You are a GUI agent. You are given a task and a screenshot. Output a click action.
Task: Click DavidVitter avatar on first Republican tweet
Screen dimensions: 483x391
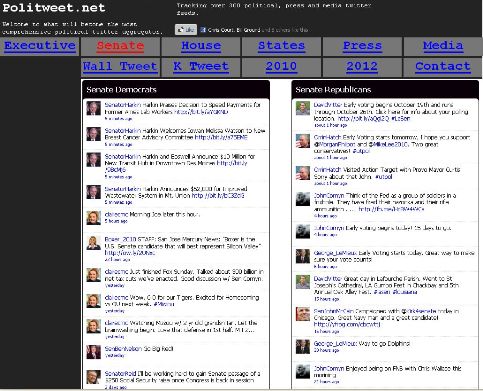(x=303, y=108)
